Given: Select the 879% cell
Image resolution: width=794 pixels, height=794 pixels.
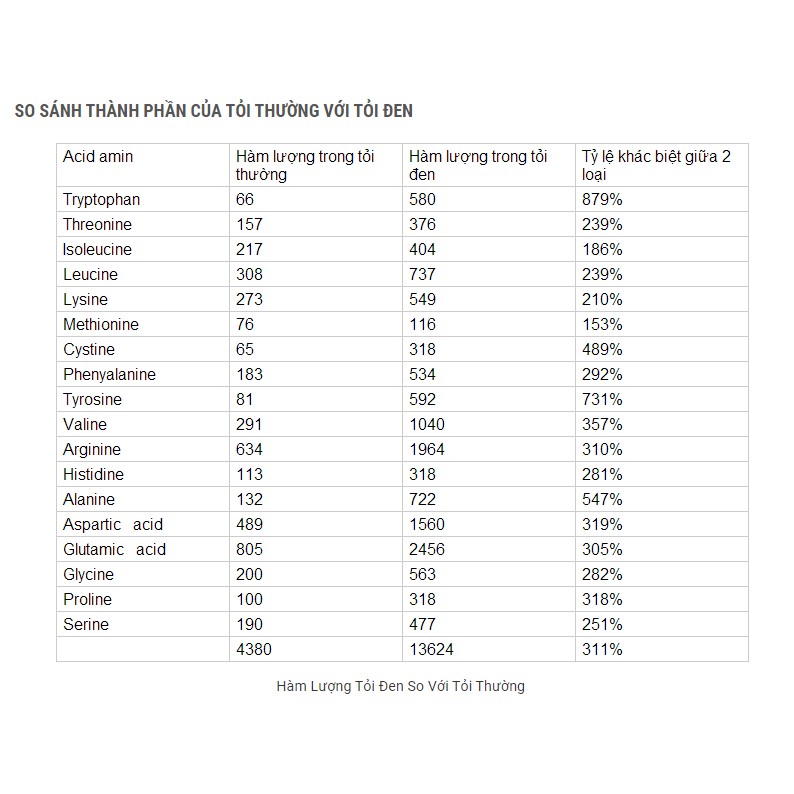Looking at the screenshot, I should pos(602,199).
